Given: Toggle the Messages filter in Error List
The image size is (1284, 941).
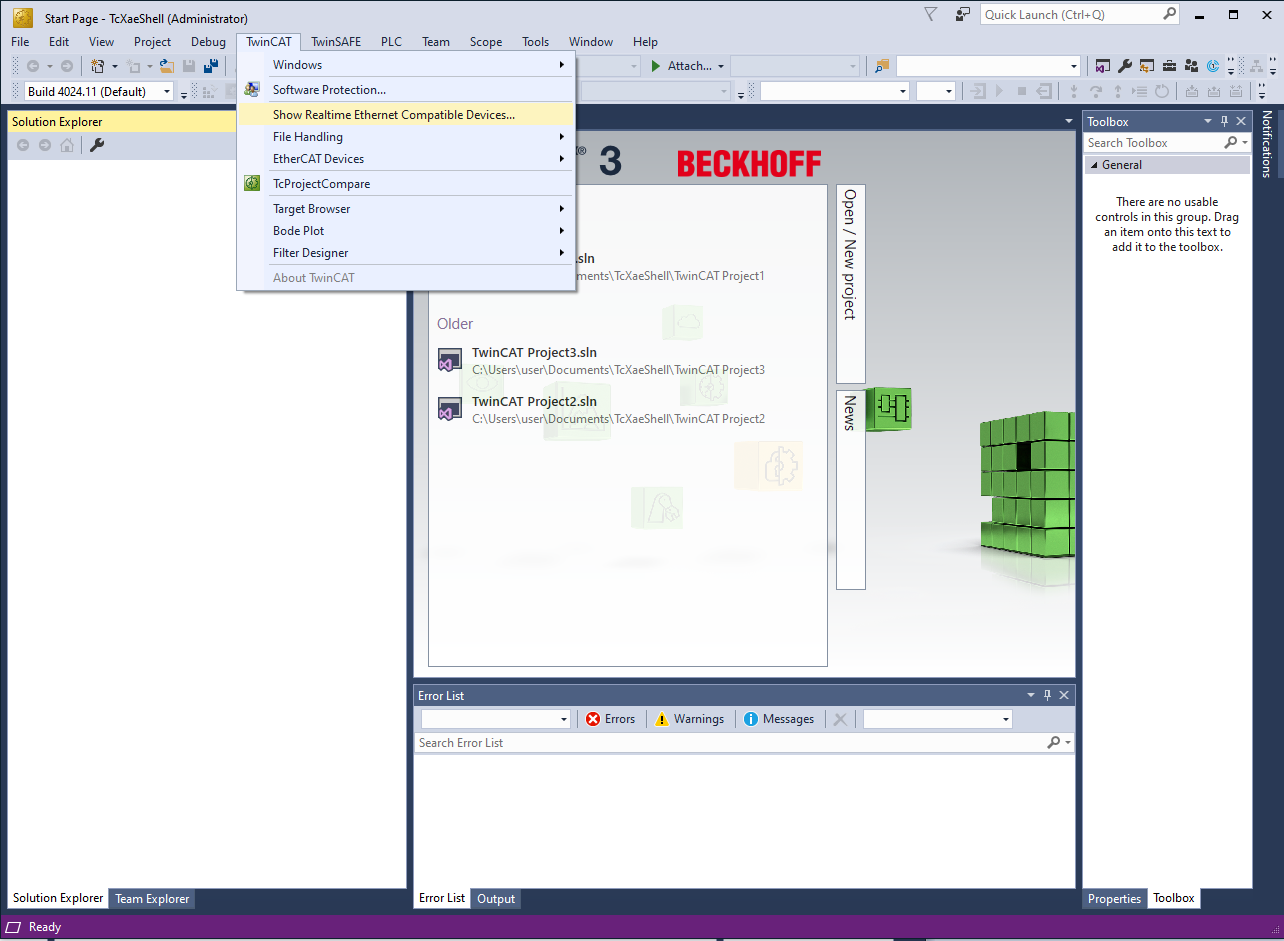Looking at the screenshot, I should [779, 719].
